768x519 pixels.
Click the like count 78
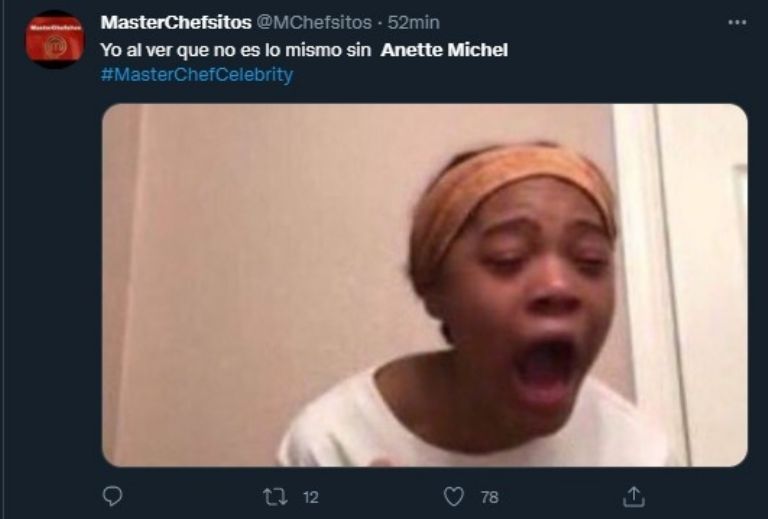click(489, 496)
